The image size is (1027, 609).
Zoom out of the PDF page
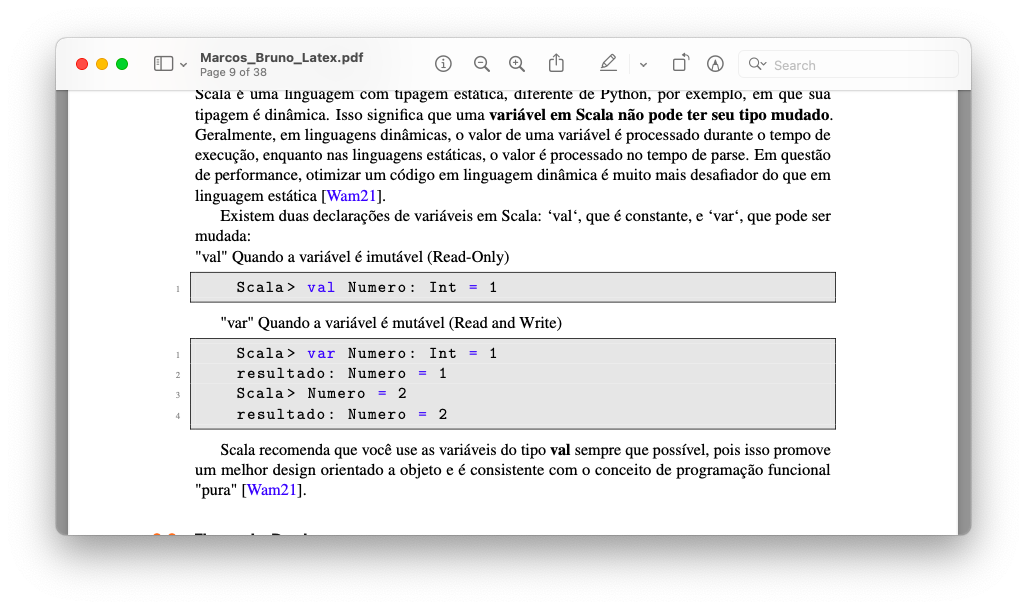click(x=481, y=64)
